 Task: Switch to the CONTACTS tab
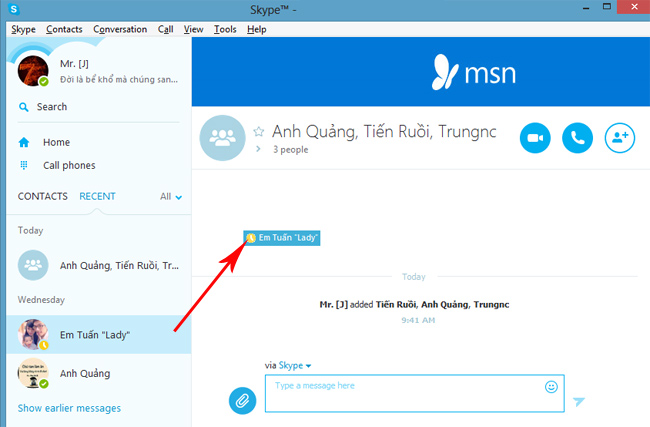click(x=42, y=196)
